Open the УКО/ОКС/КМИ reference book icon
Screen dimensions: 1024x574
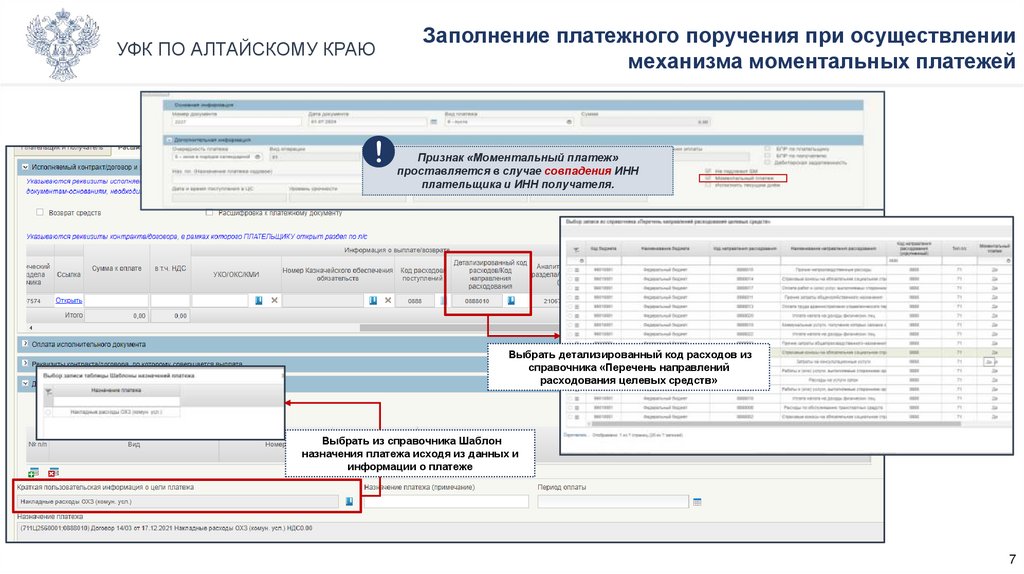[x=259, y=300]
